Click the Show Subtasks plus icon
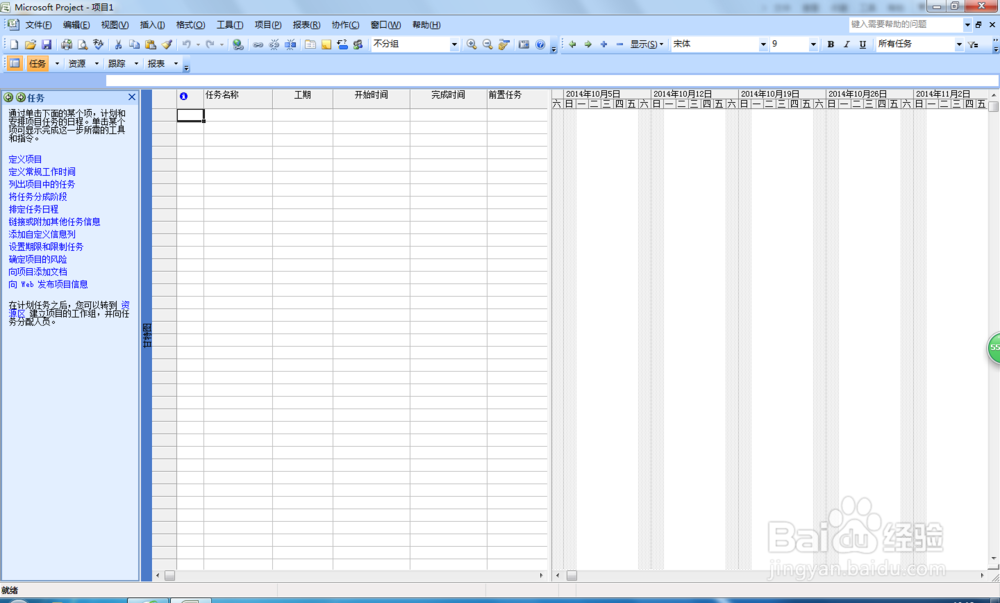 [x=604, y=45]
